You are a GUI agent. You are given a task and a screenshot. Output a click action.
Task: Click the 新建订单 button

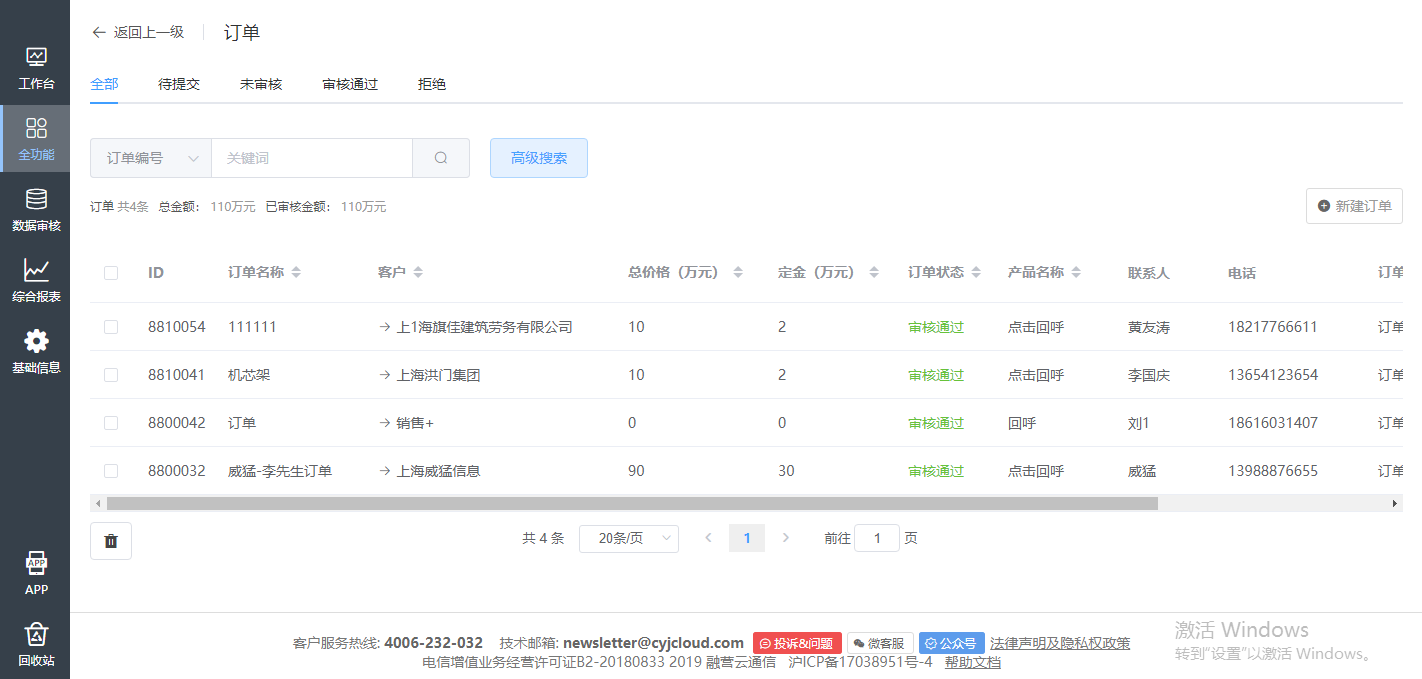1354,206
